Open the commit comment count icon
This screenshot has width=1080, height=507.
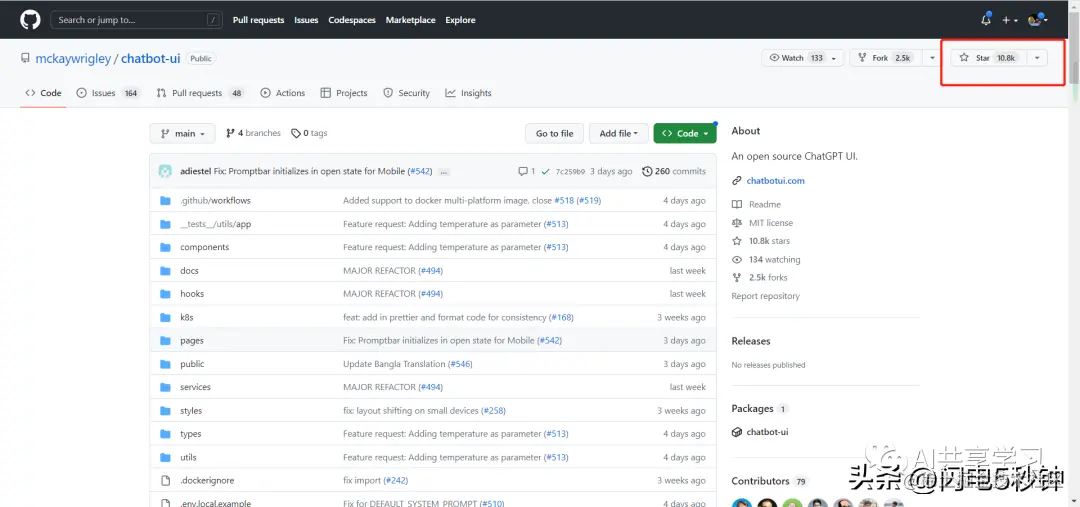pos(527,171)
